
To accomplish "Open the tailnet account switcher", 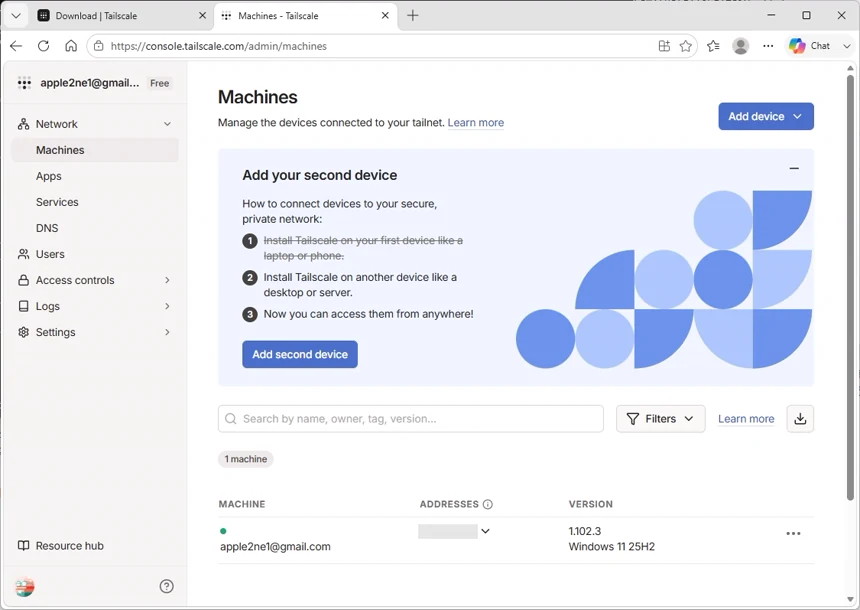I will tap(95, 83).
